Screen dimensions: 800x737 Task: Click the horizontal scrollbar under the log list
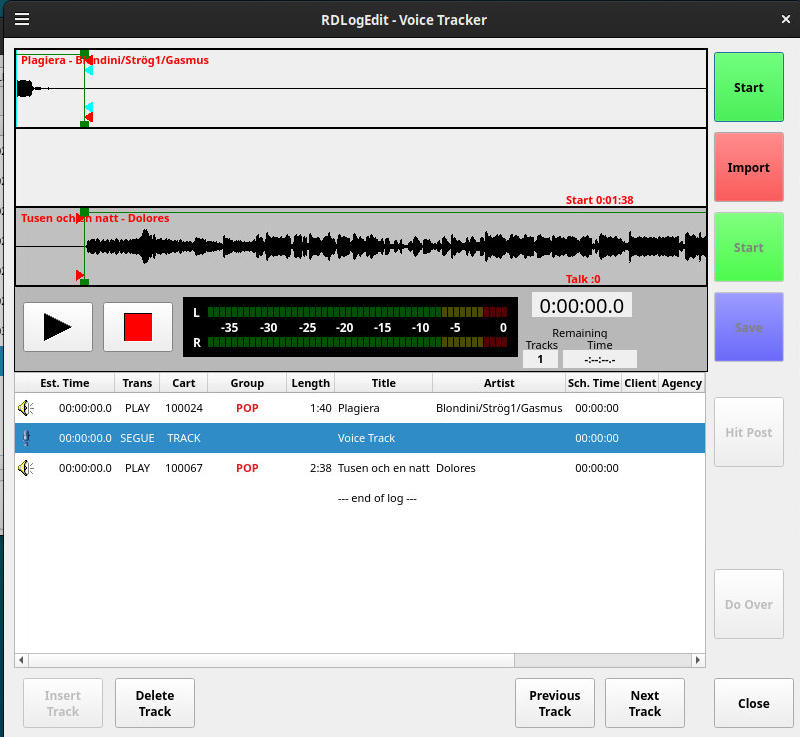[271, 660]
